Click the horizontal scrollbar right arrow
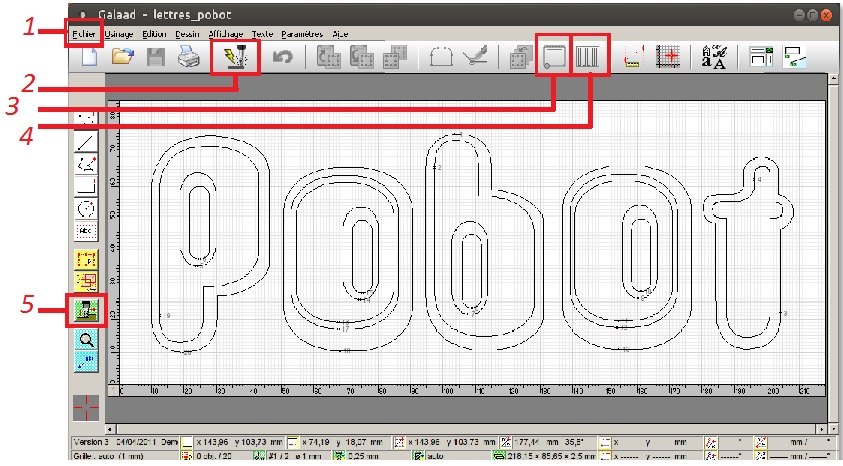This screenshot has height=466, width=843. [x=821, y=429]
